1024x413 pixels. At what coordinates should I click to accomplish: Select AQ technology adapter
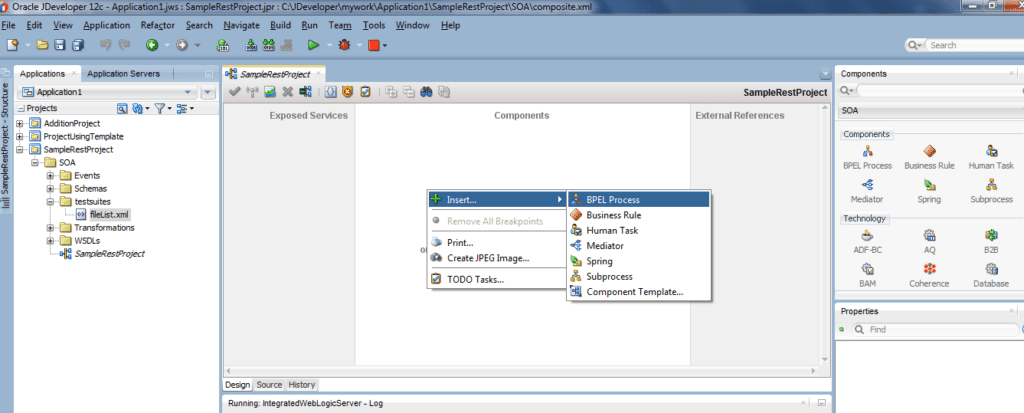tap(929, 242)
